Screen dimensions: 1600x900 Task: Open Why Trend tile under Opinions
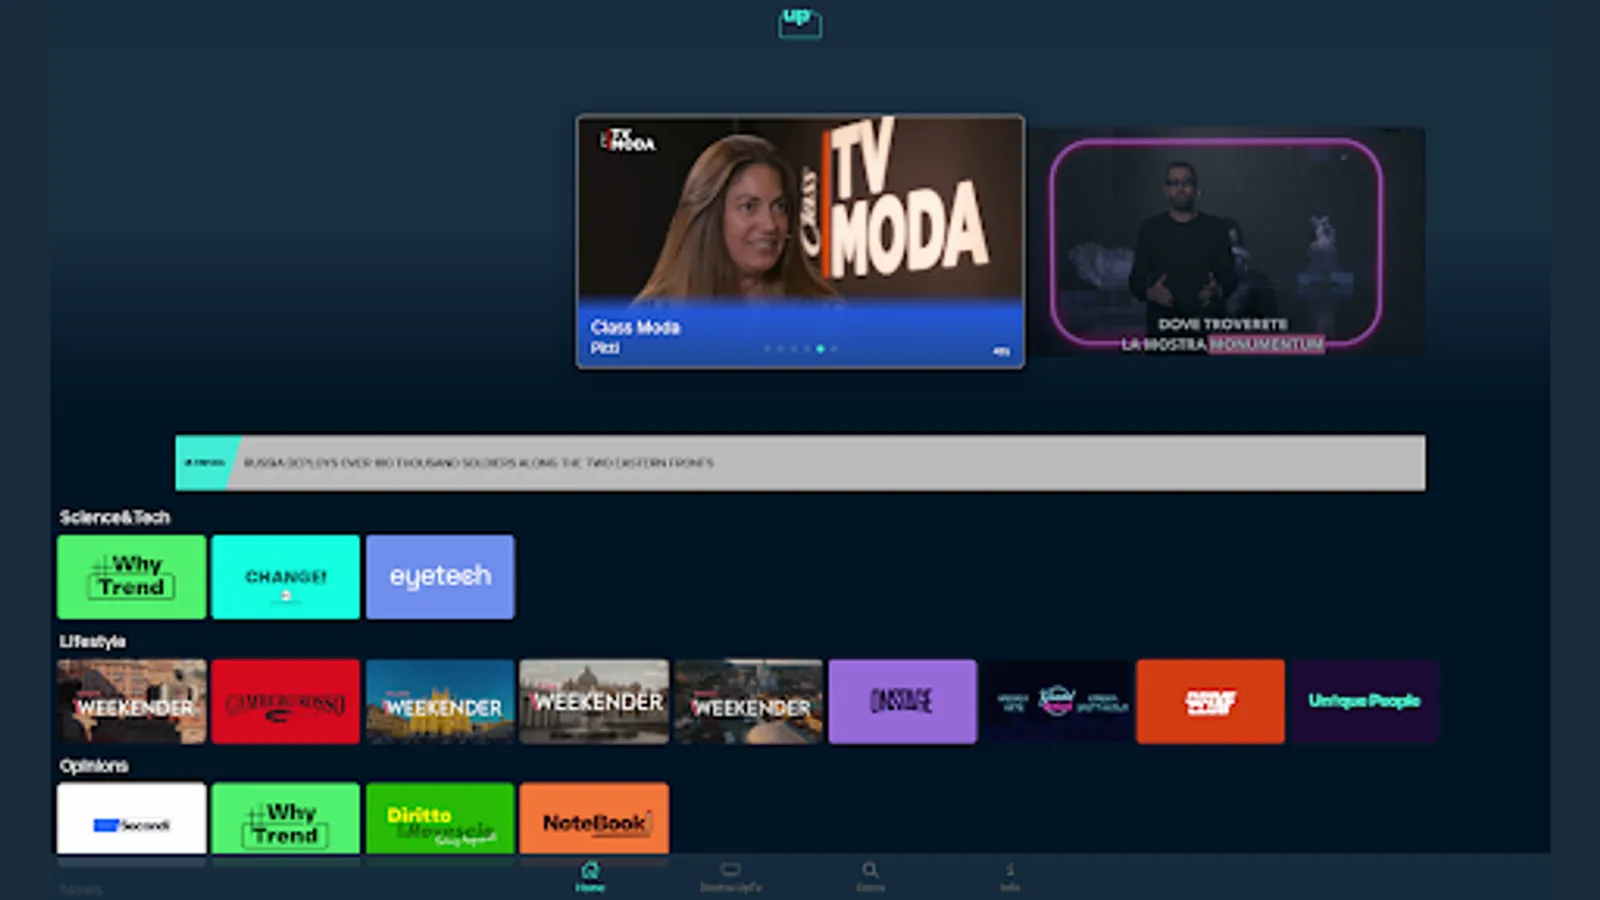[285, 819]
